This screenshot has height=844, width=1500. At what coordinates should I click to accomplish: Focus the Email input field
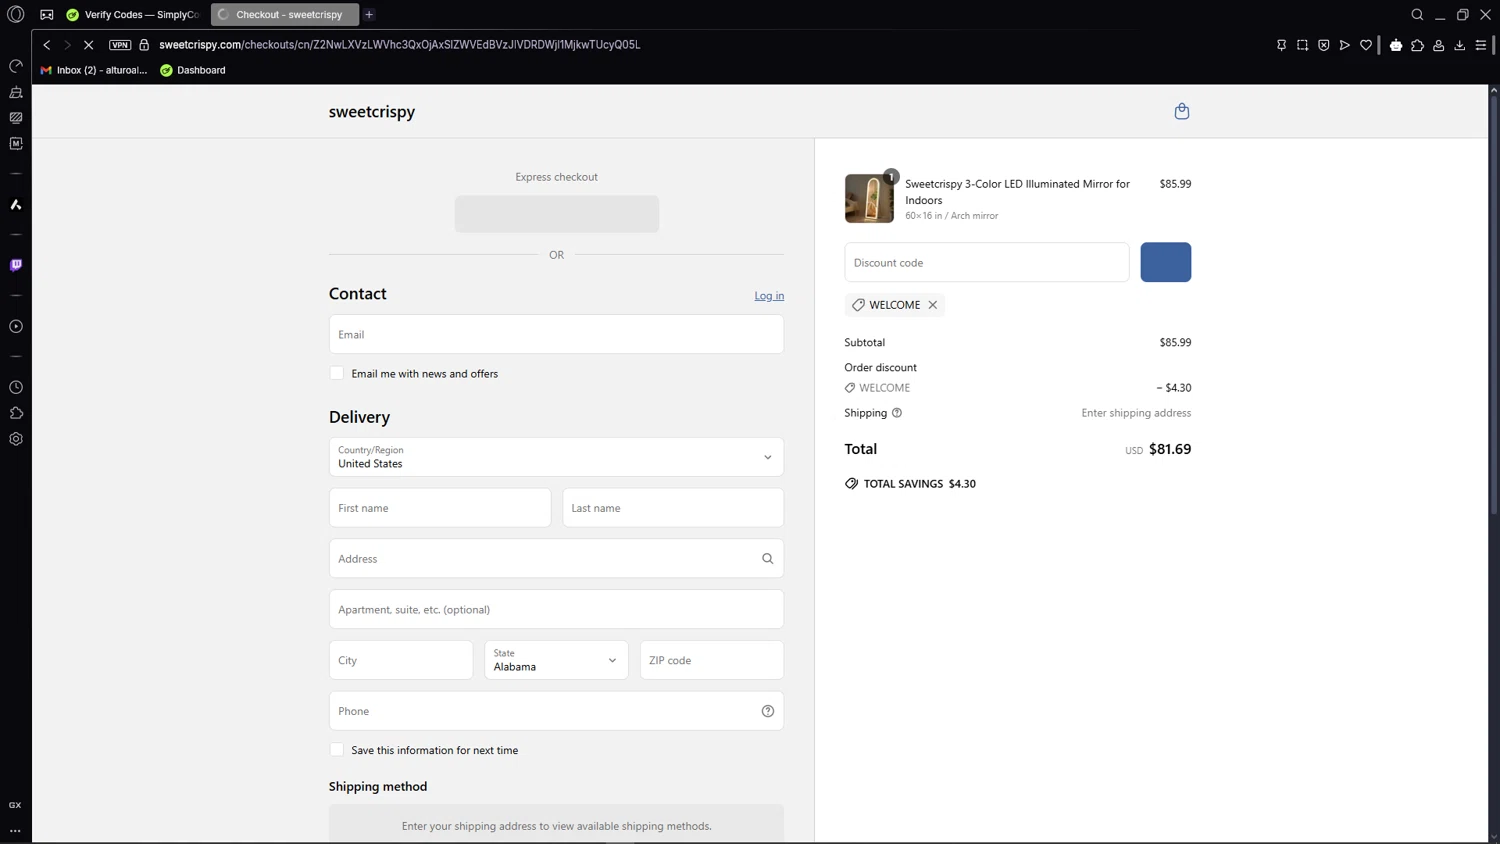click(x=556, y=334)
